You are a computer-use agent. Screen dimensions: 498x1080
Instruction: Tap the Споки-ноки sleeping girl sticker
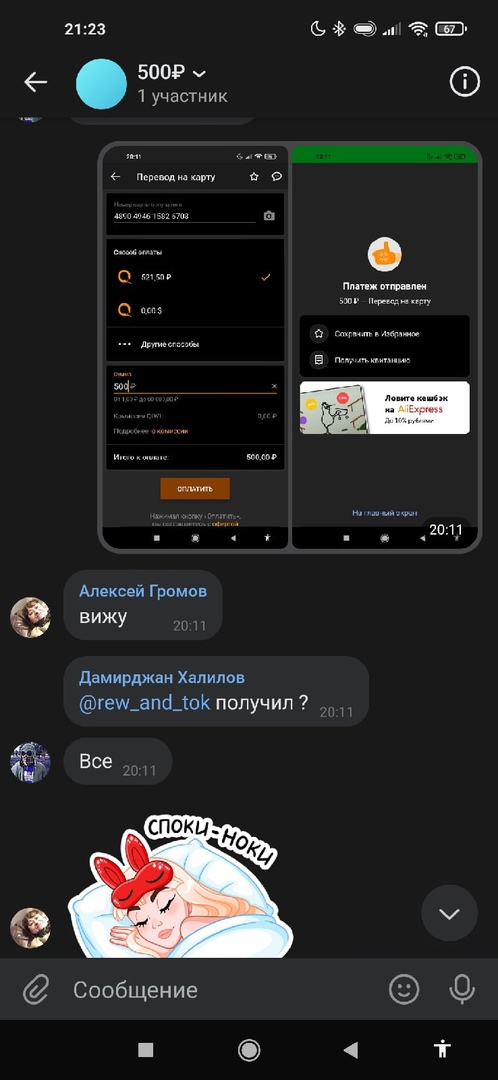[180, 886]
